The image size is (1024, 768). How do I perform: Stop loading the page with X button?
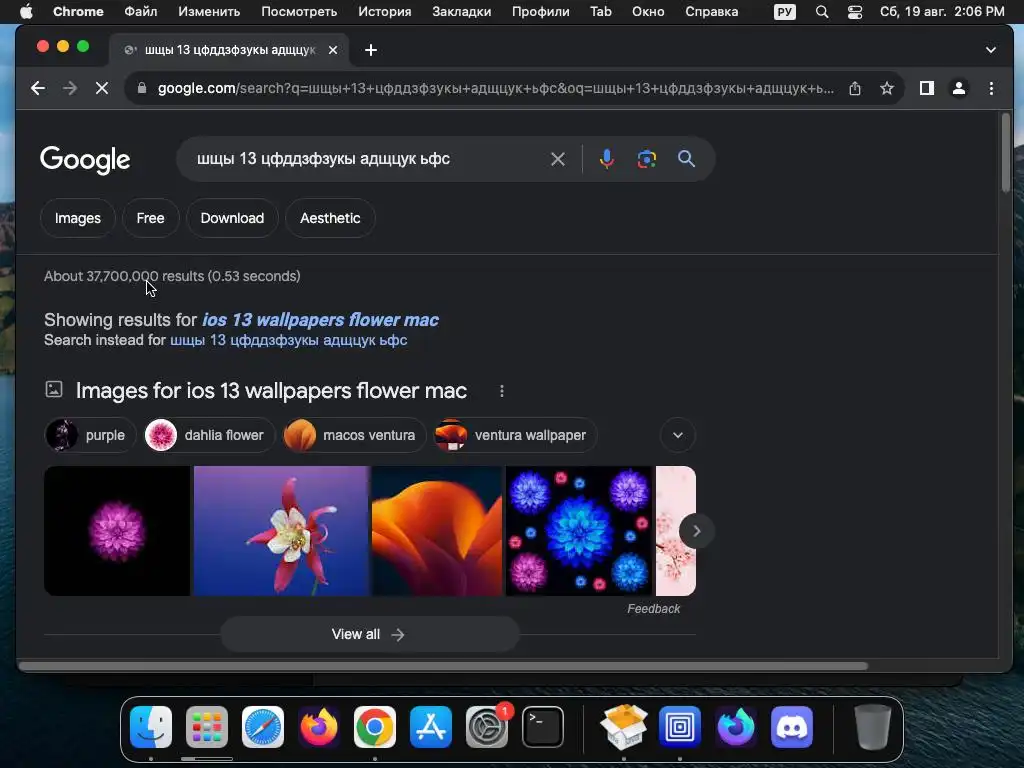coord(102,88)
